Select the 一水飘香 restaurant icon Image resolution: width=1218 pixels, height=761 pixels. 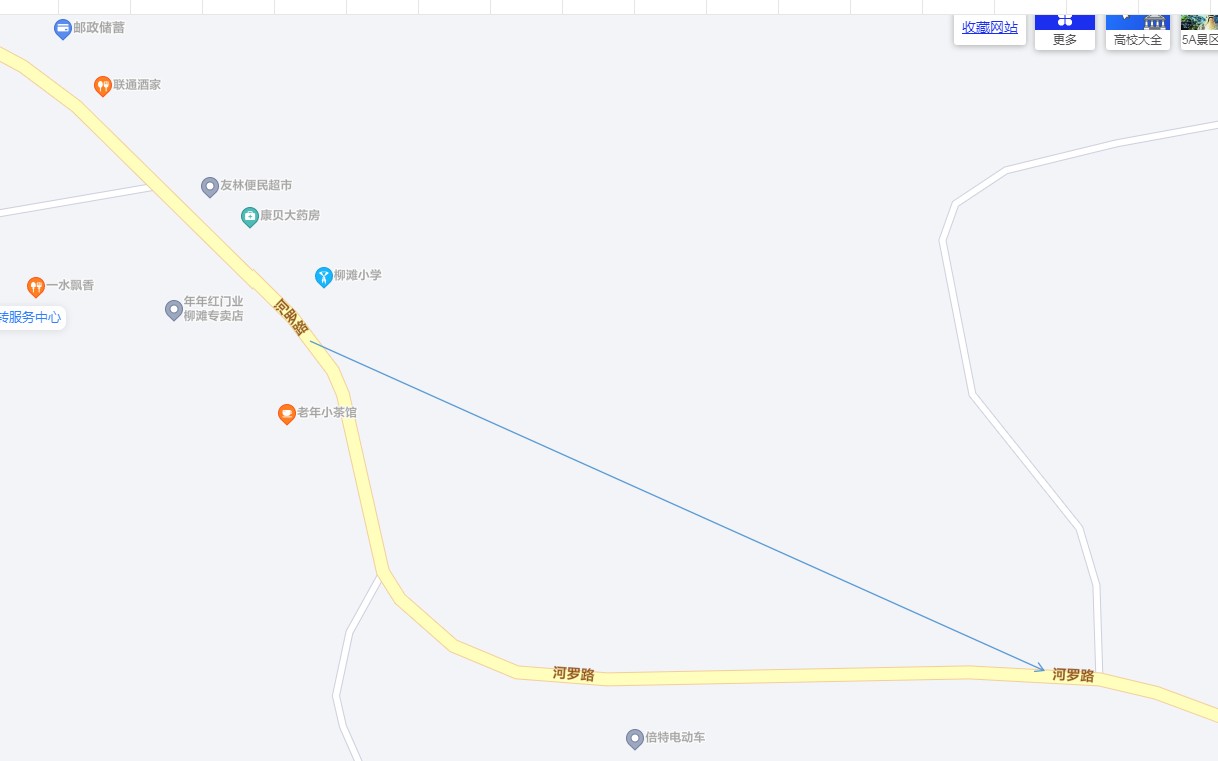36,287
